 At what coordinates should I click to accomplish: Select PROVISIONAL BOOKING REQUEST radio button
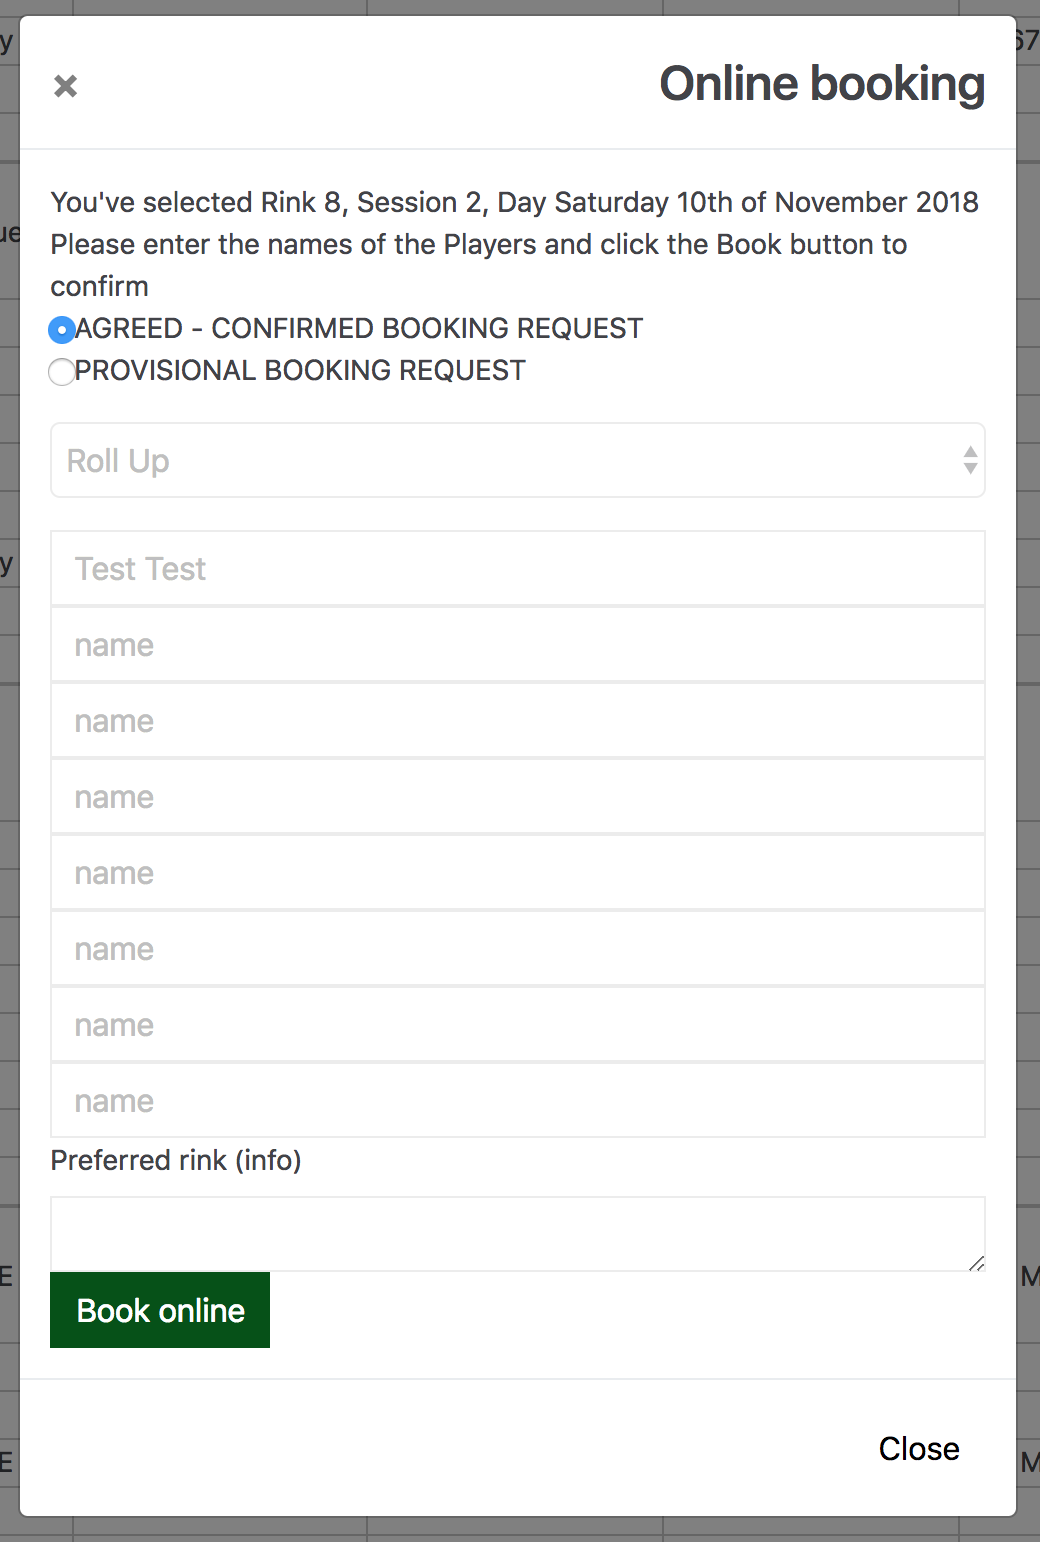[x=62, y=372]
